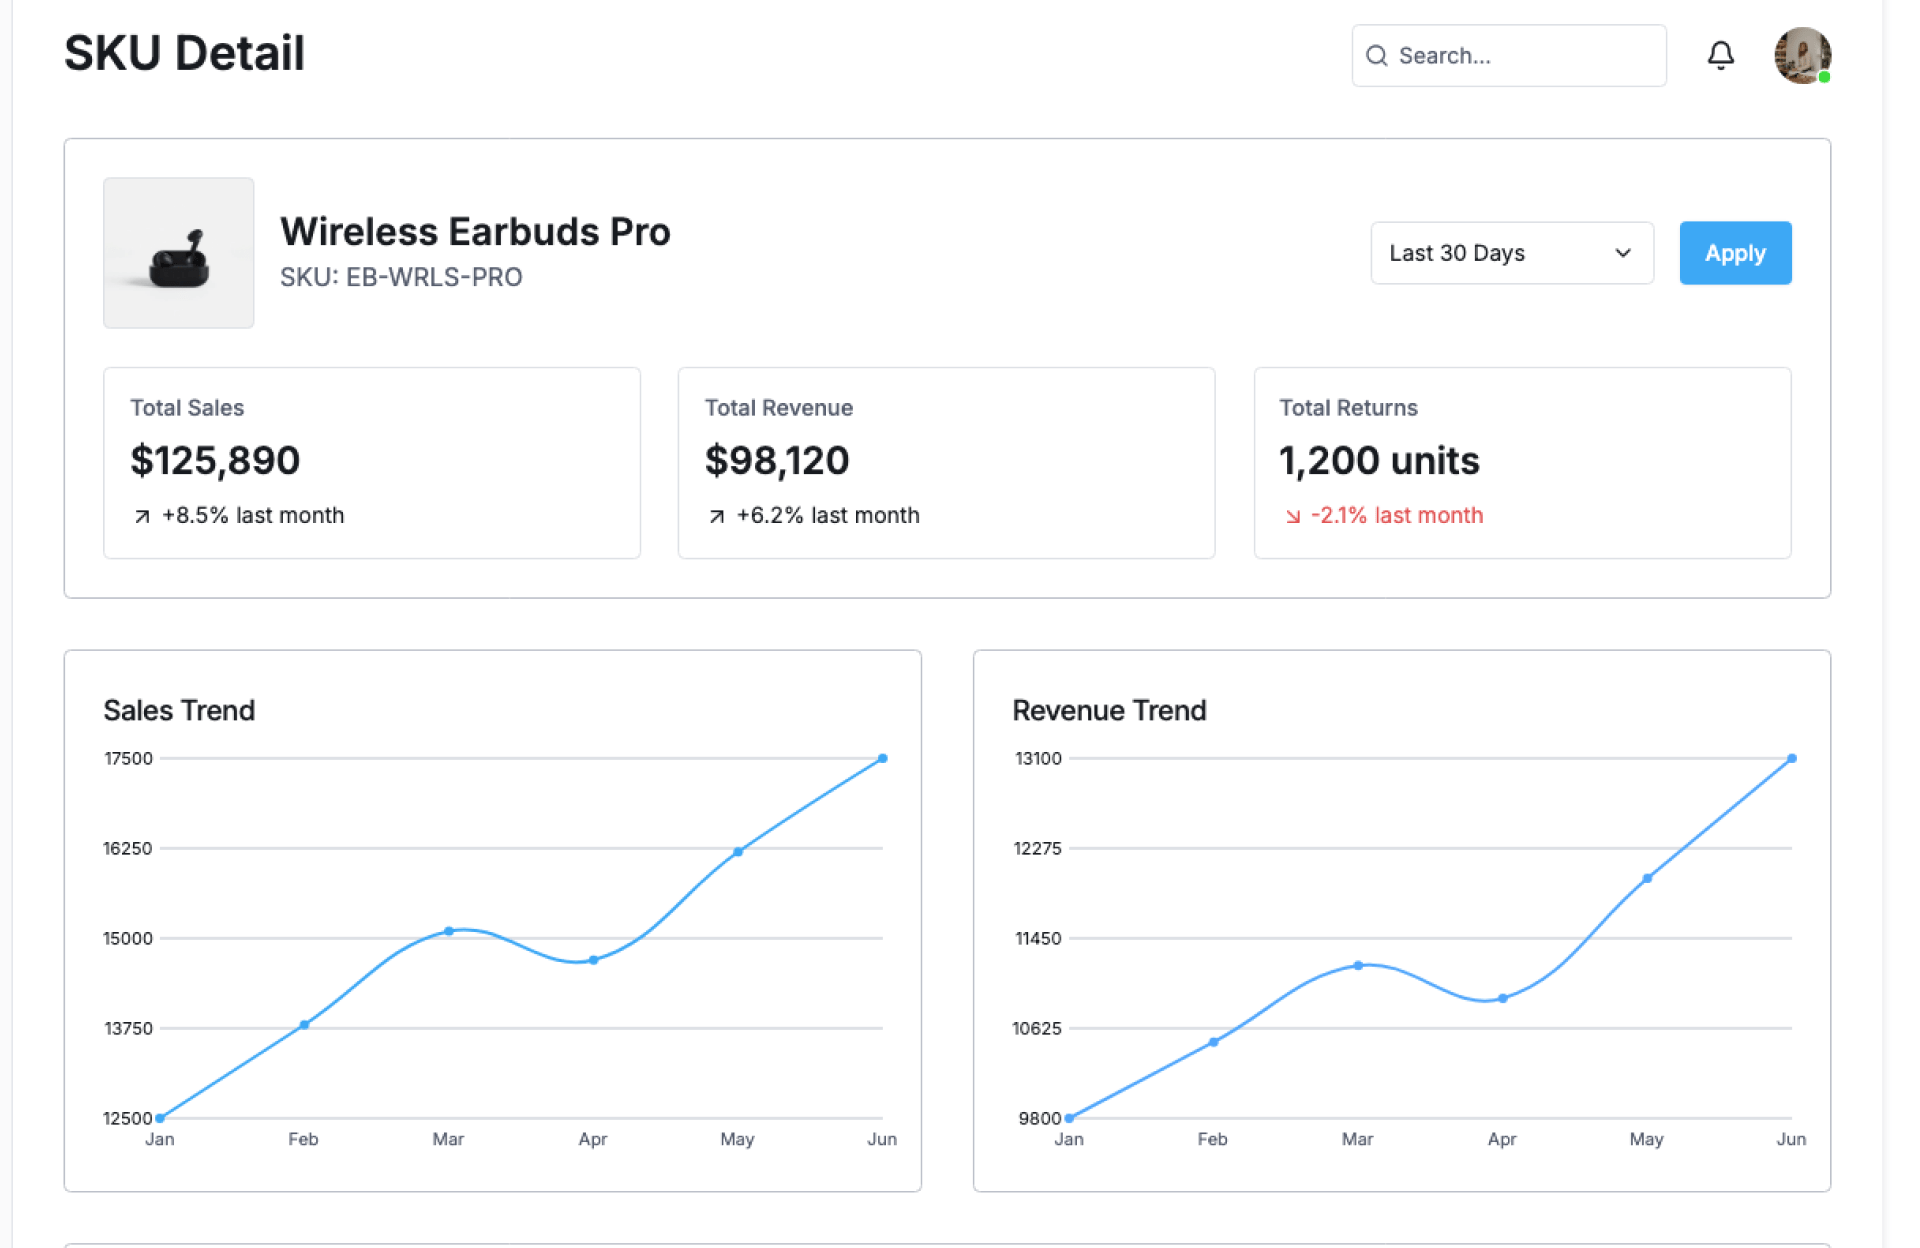Open the user profile avatar
This screenshot has height=1248, width=1920.
pos(1802,55)
